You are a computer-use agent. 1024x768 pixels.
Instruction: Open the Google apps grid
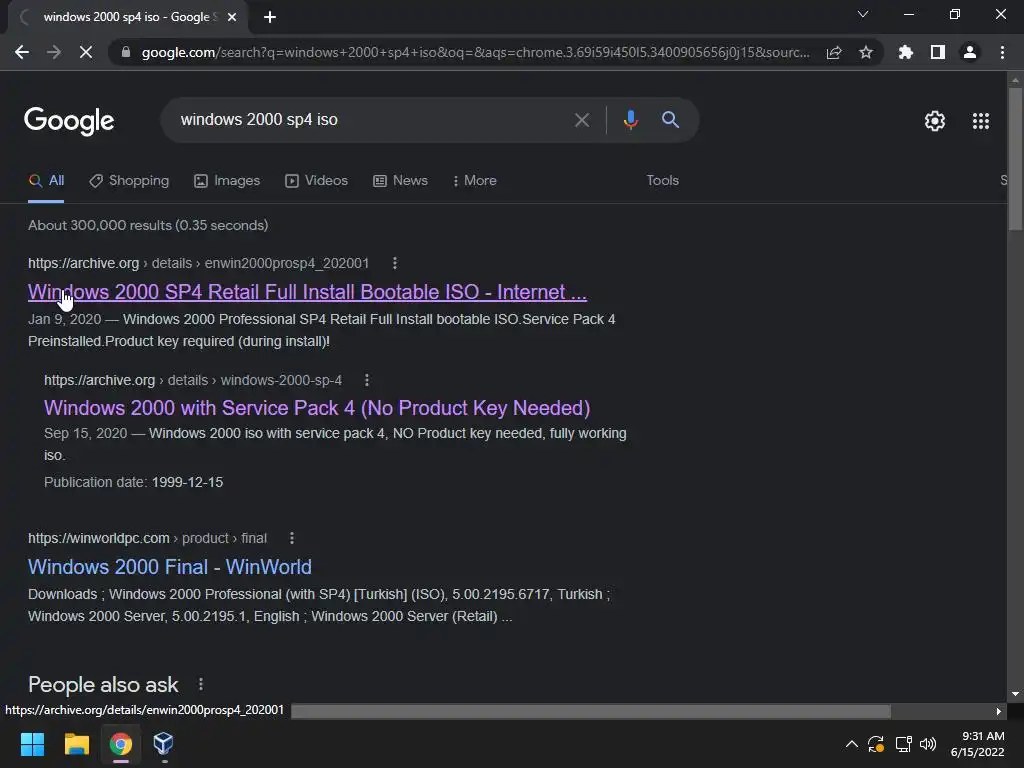click(x=981, y=121)
